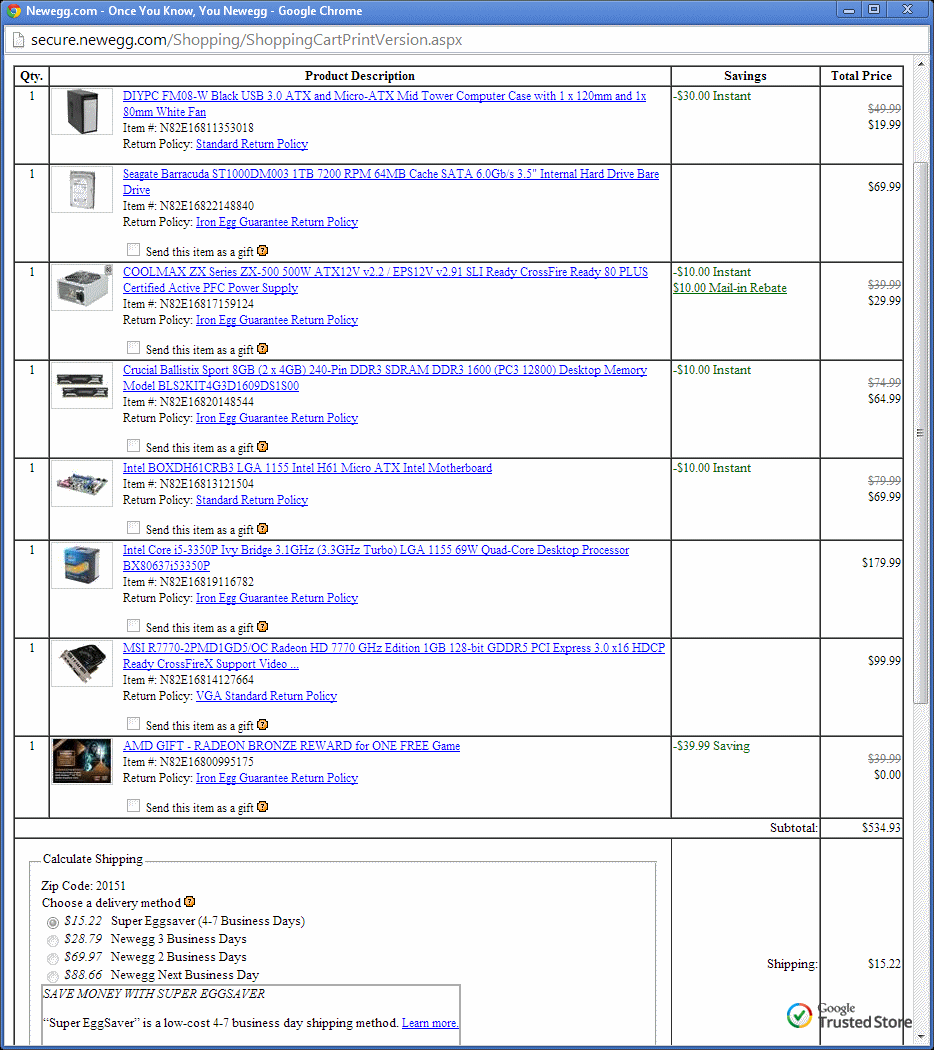Select Newegg 3 Business Days shipping
Screen dimensions: 934x1050
pyautogui.click(x=53, y=940)
